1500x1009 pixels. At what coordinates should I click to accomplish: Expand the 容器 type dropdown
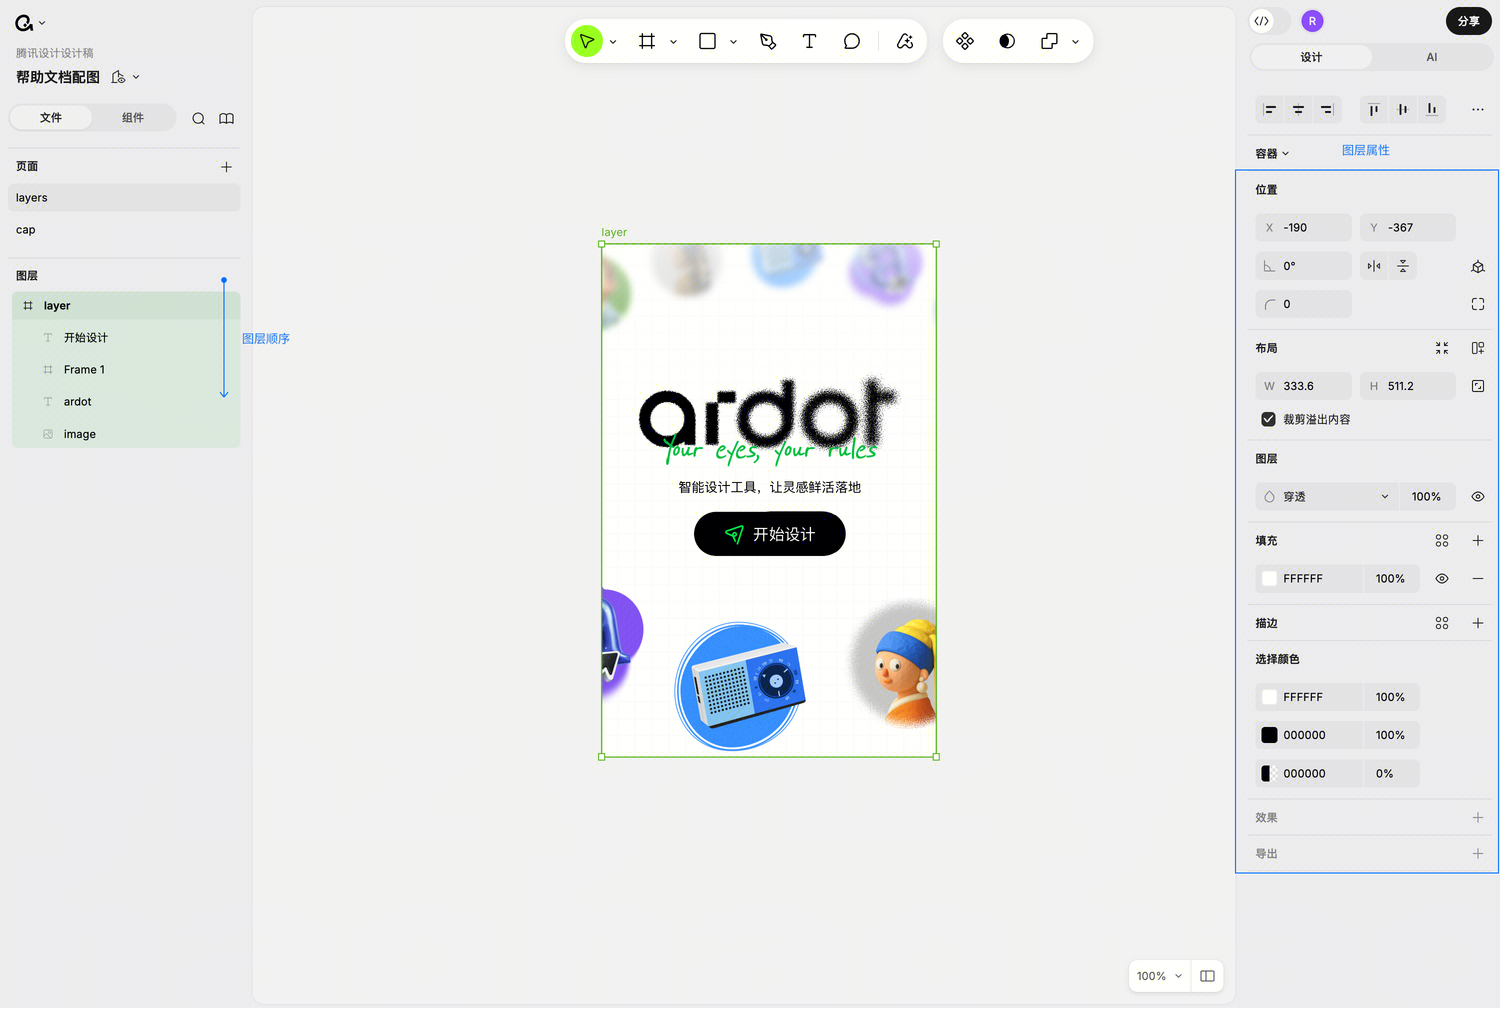tap(1272, 154)
